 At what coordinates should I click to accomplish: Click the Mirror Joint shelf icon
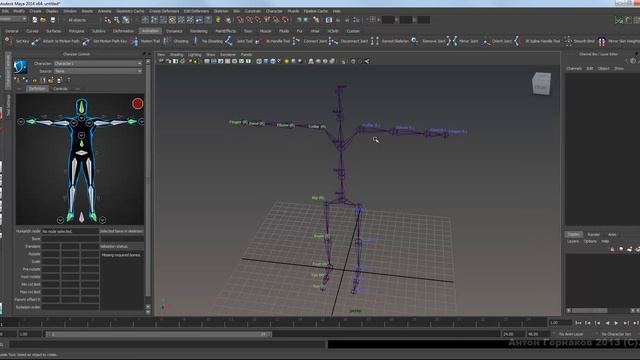point(452,41)
